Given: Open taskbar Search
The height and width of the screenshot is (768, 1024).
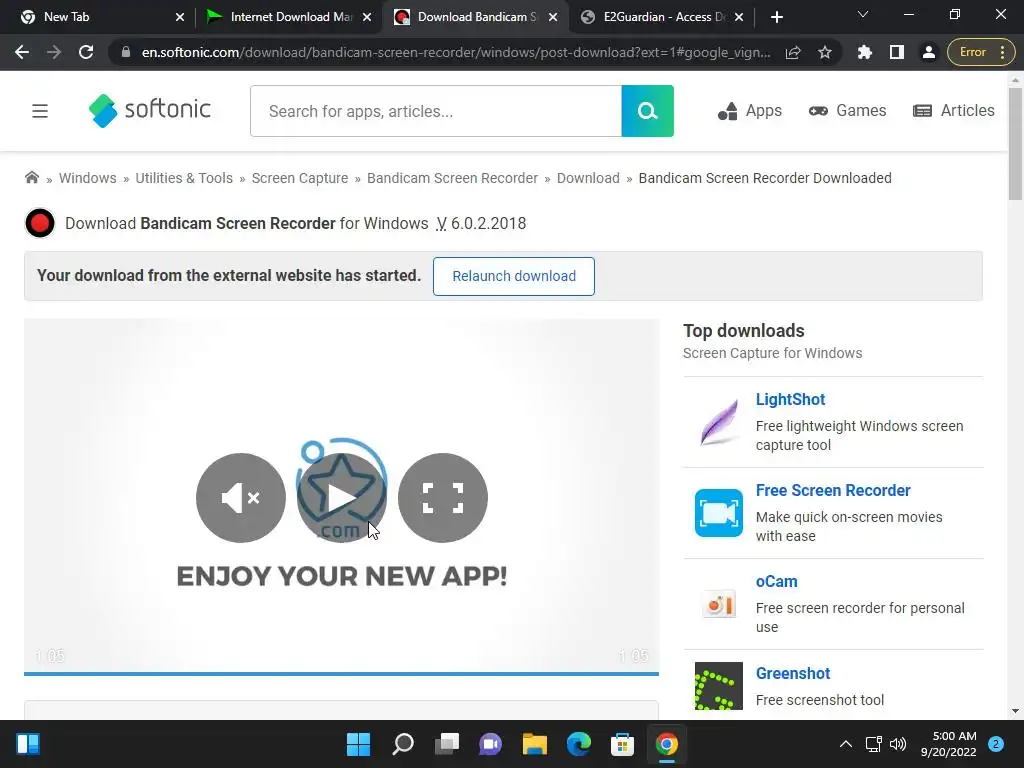Looking at the screenshot, I should (403, 744).
